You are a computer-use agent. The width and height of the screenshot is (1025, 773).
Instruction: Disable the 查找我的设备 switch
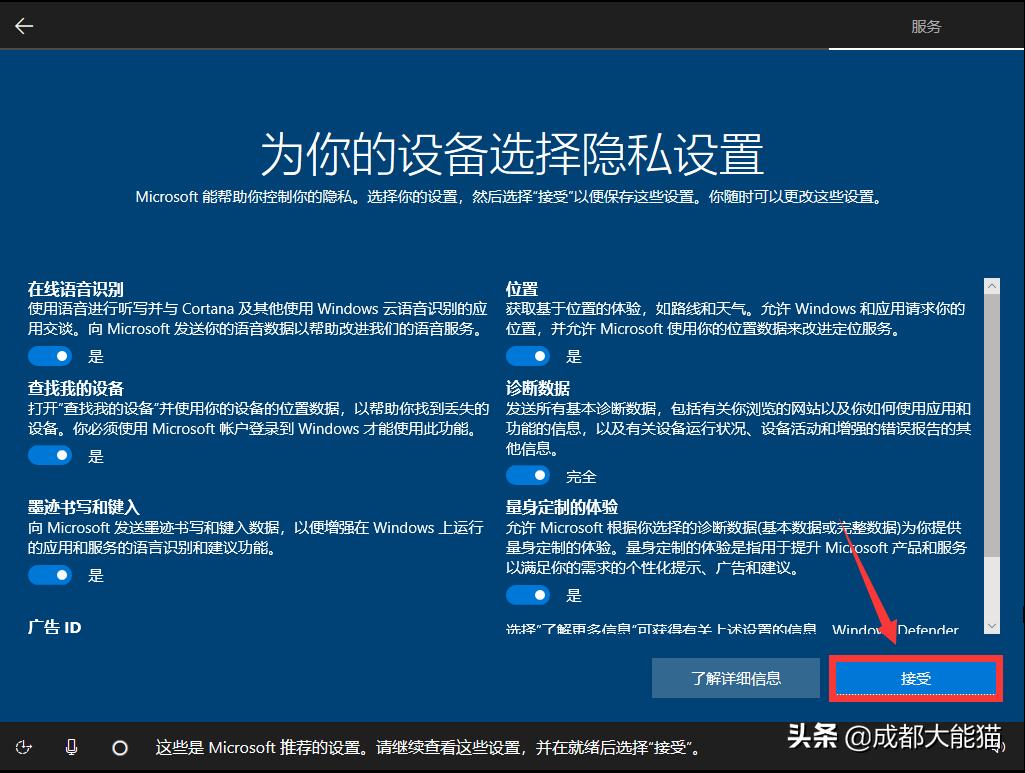(x=50, y=455)
